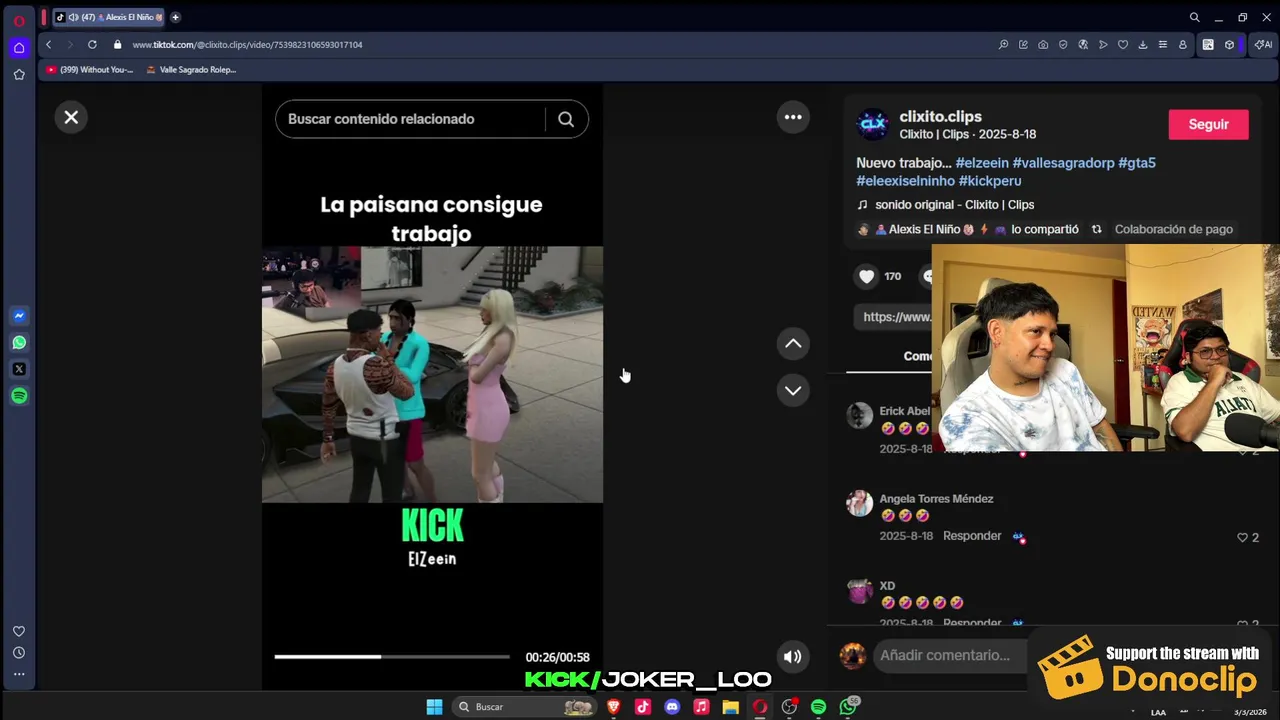1280x720 pixels.
Task: Open WhatsApp in Opera sidebar
Action: (x=19, y=342)
